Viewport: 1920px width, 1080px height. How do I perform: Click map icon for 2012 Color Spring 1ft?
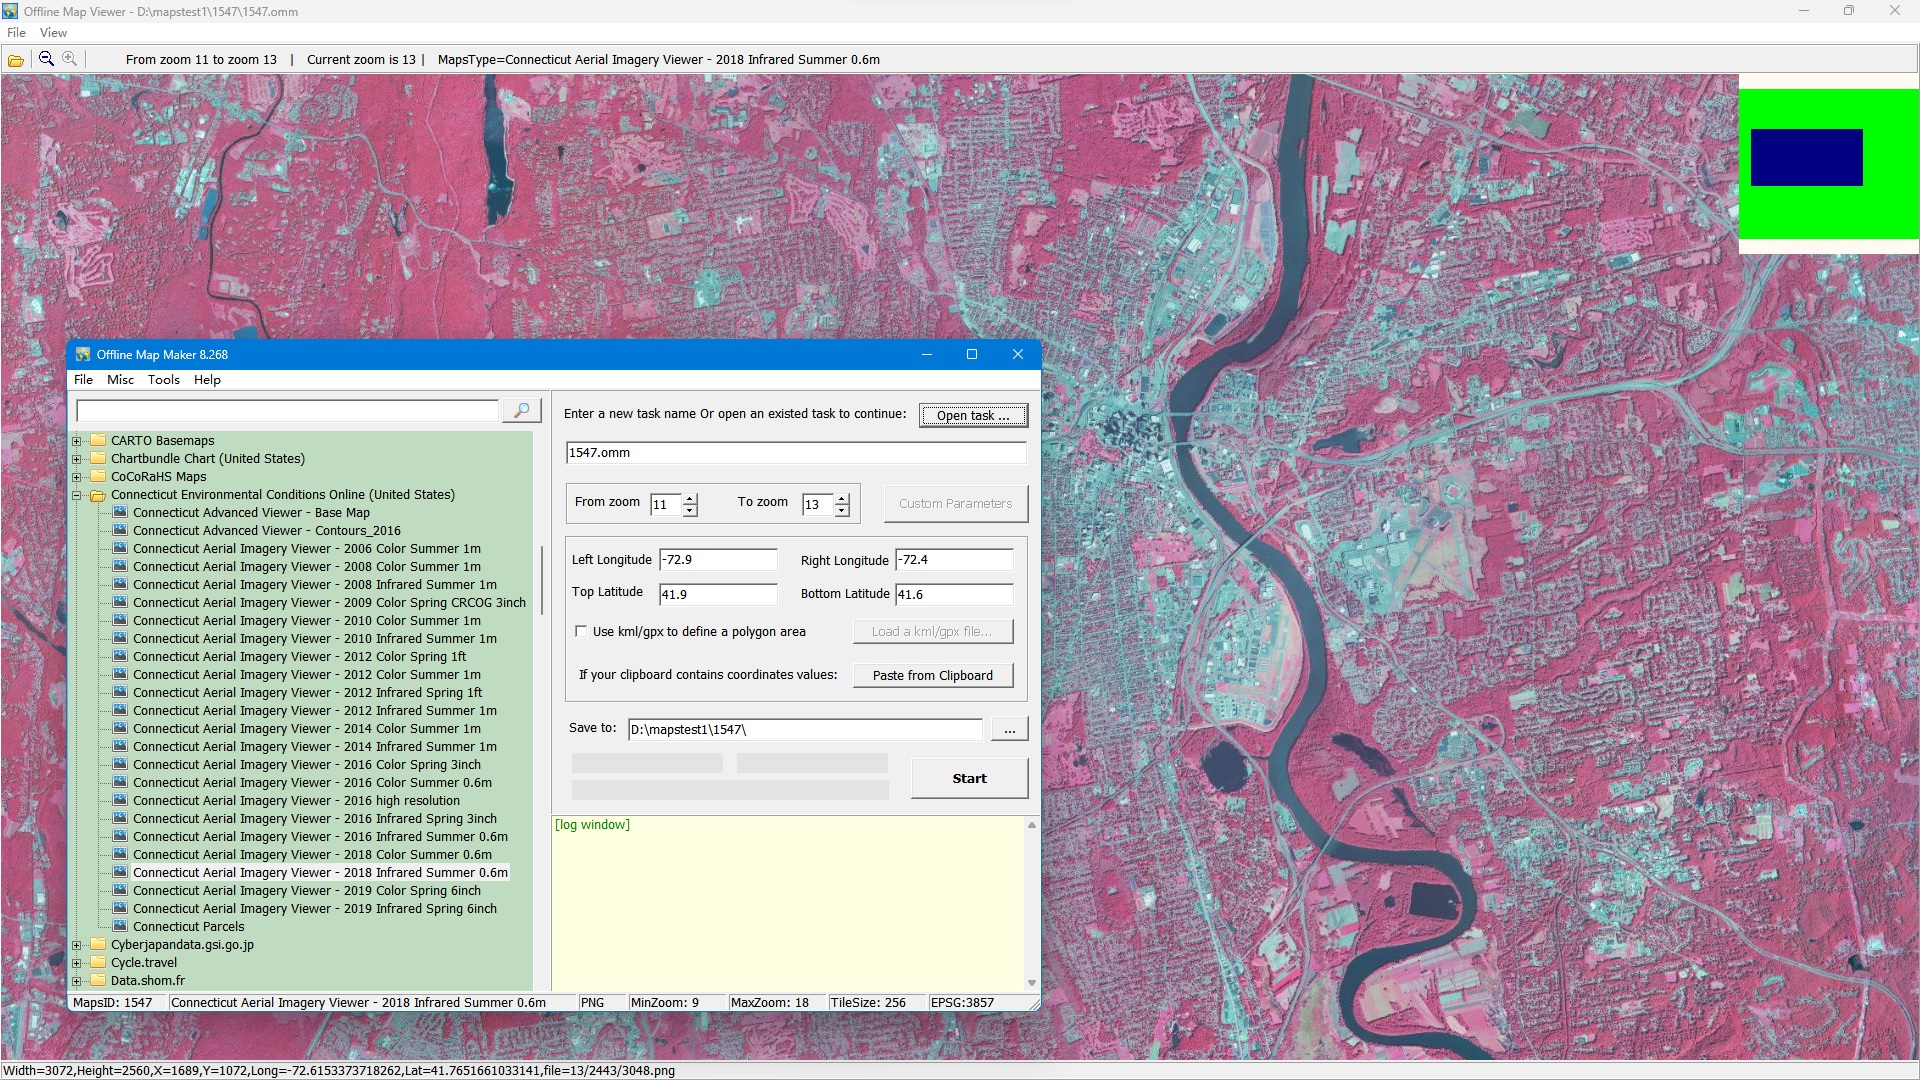120,656
